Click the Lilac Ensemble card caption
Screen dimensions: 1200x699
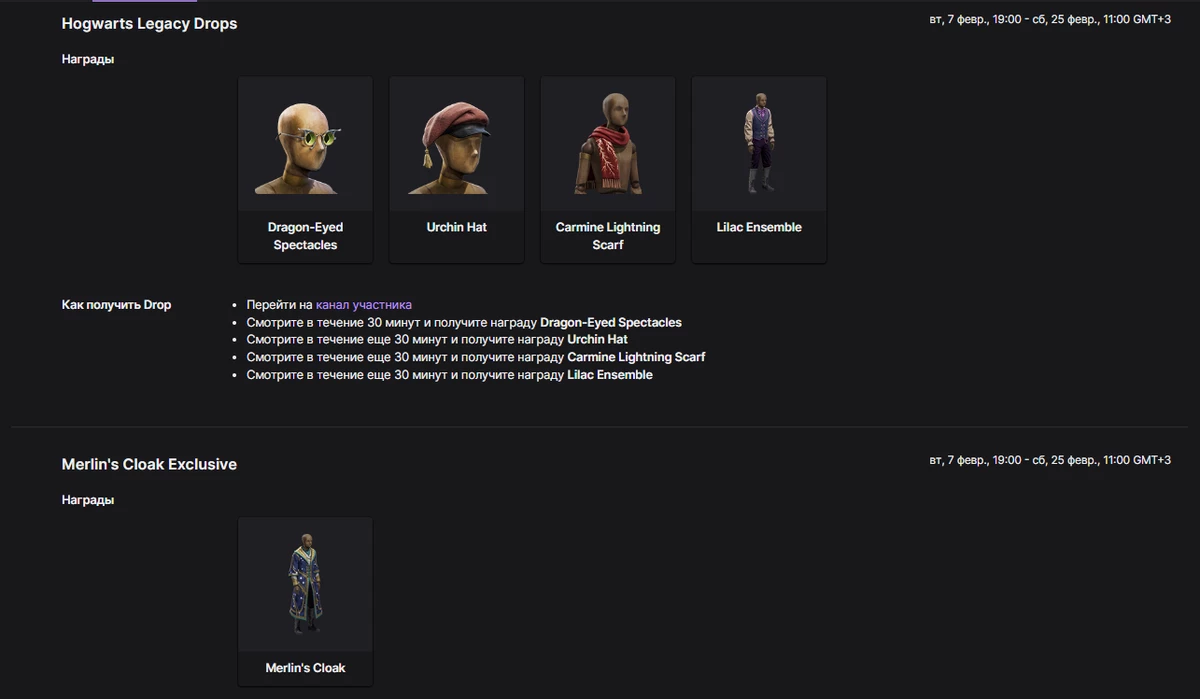point(759,227)
